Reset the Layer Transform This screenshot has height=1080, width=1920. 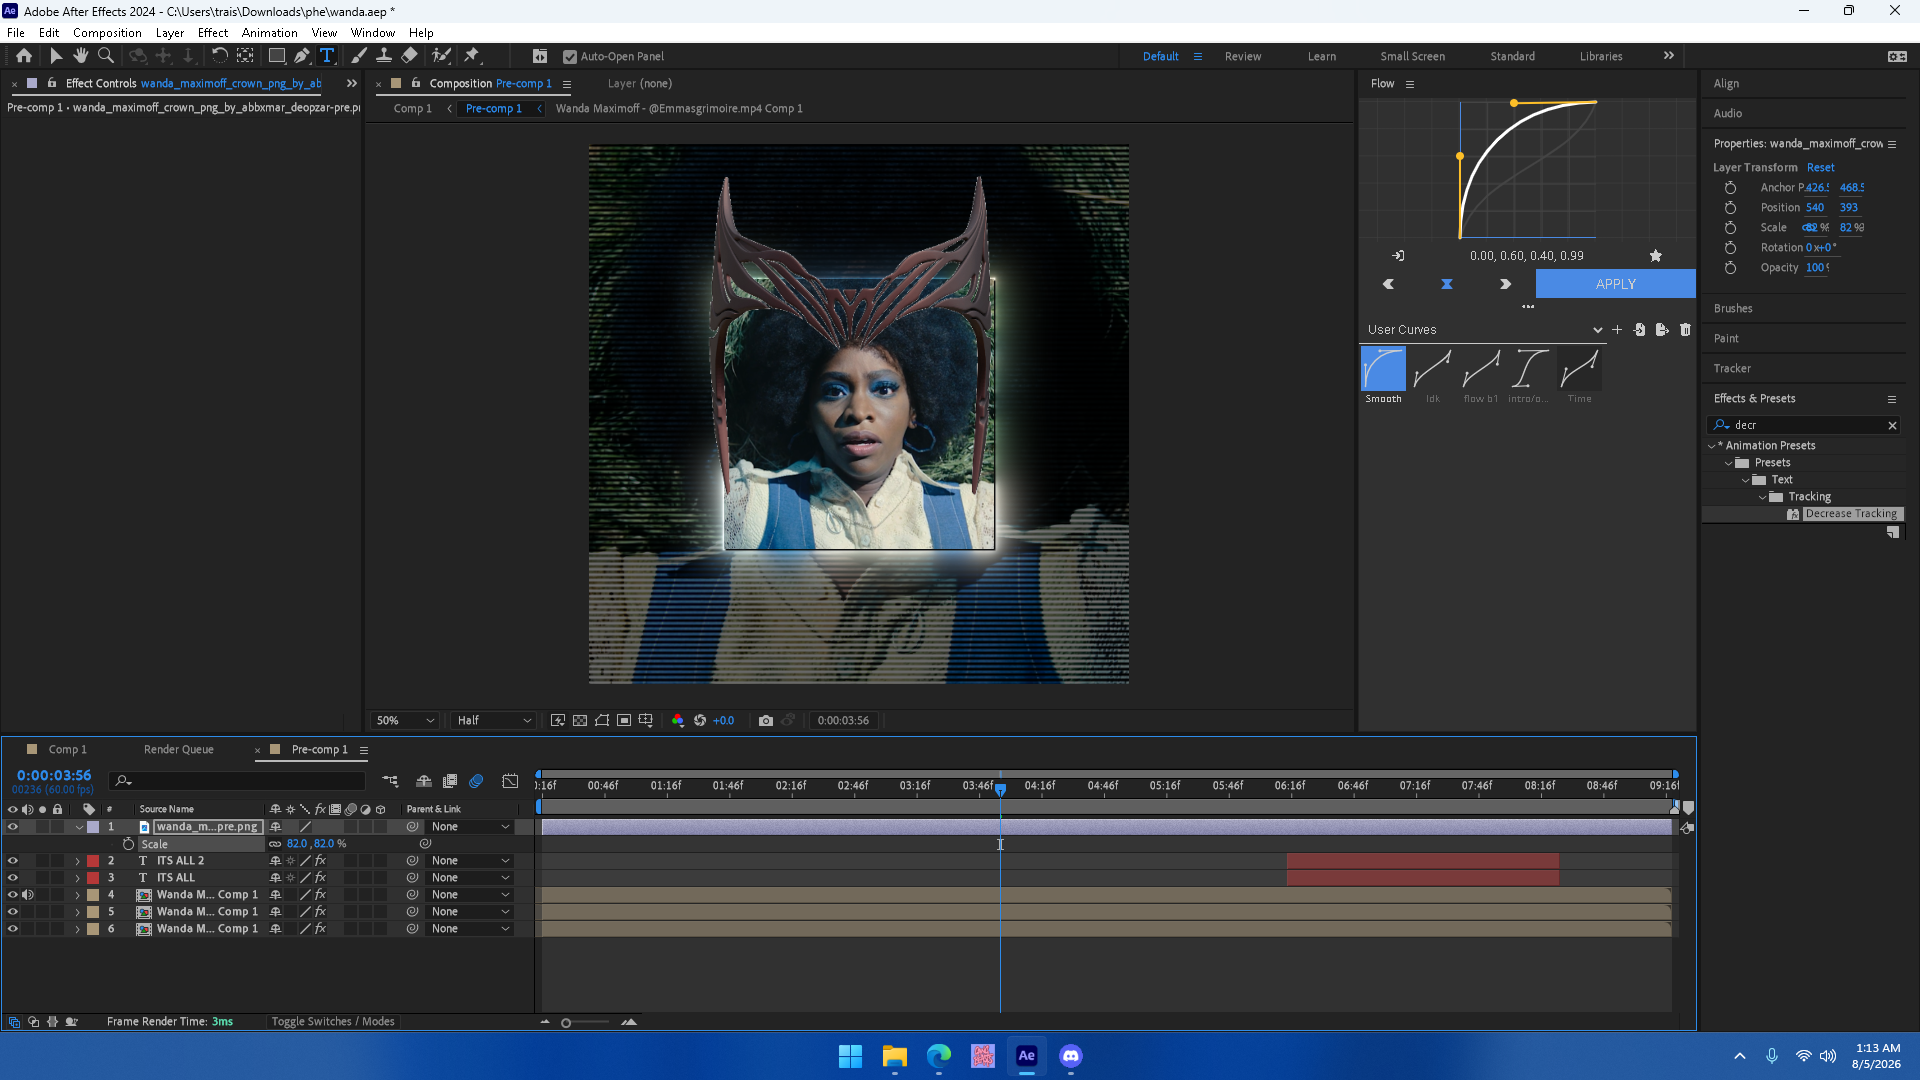(1820, 168)
